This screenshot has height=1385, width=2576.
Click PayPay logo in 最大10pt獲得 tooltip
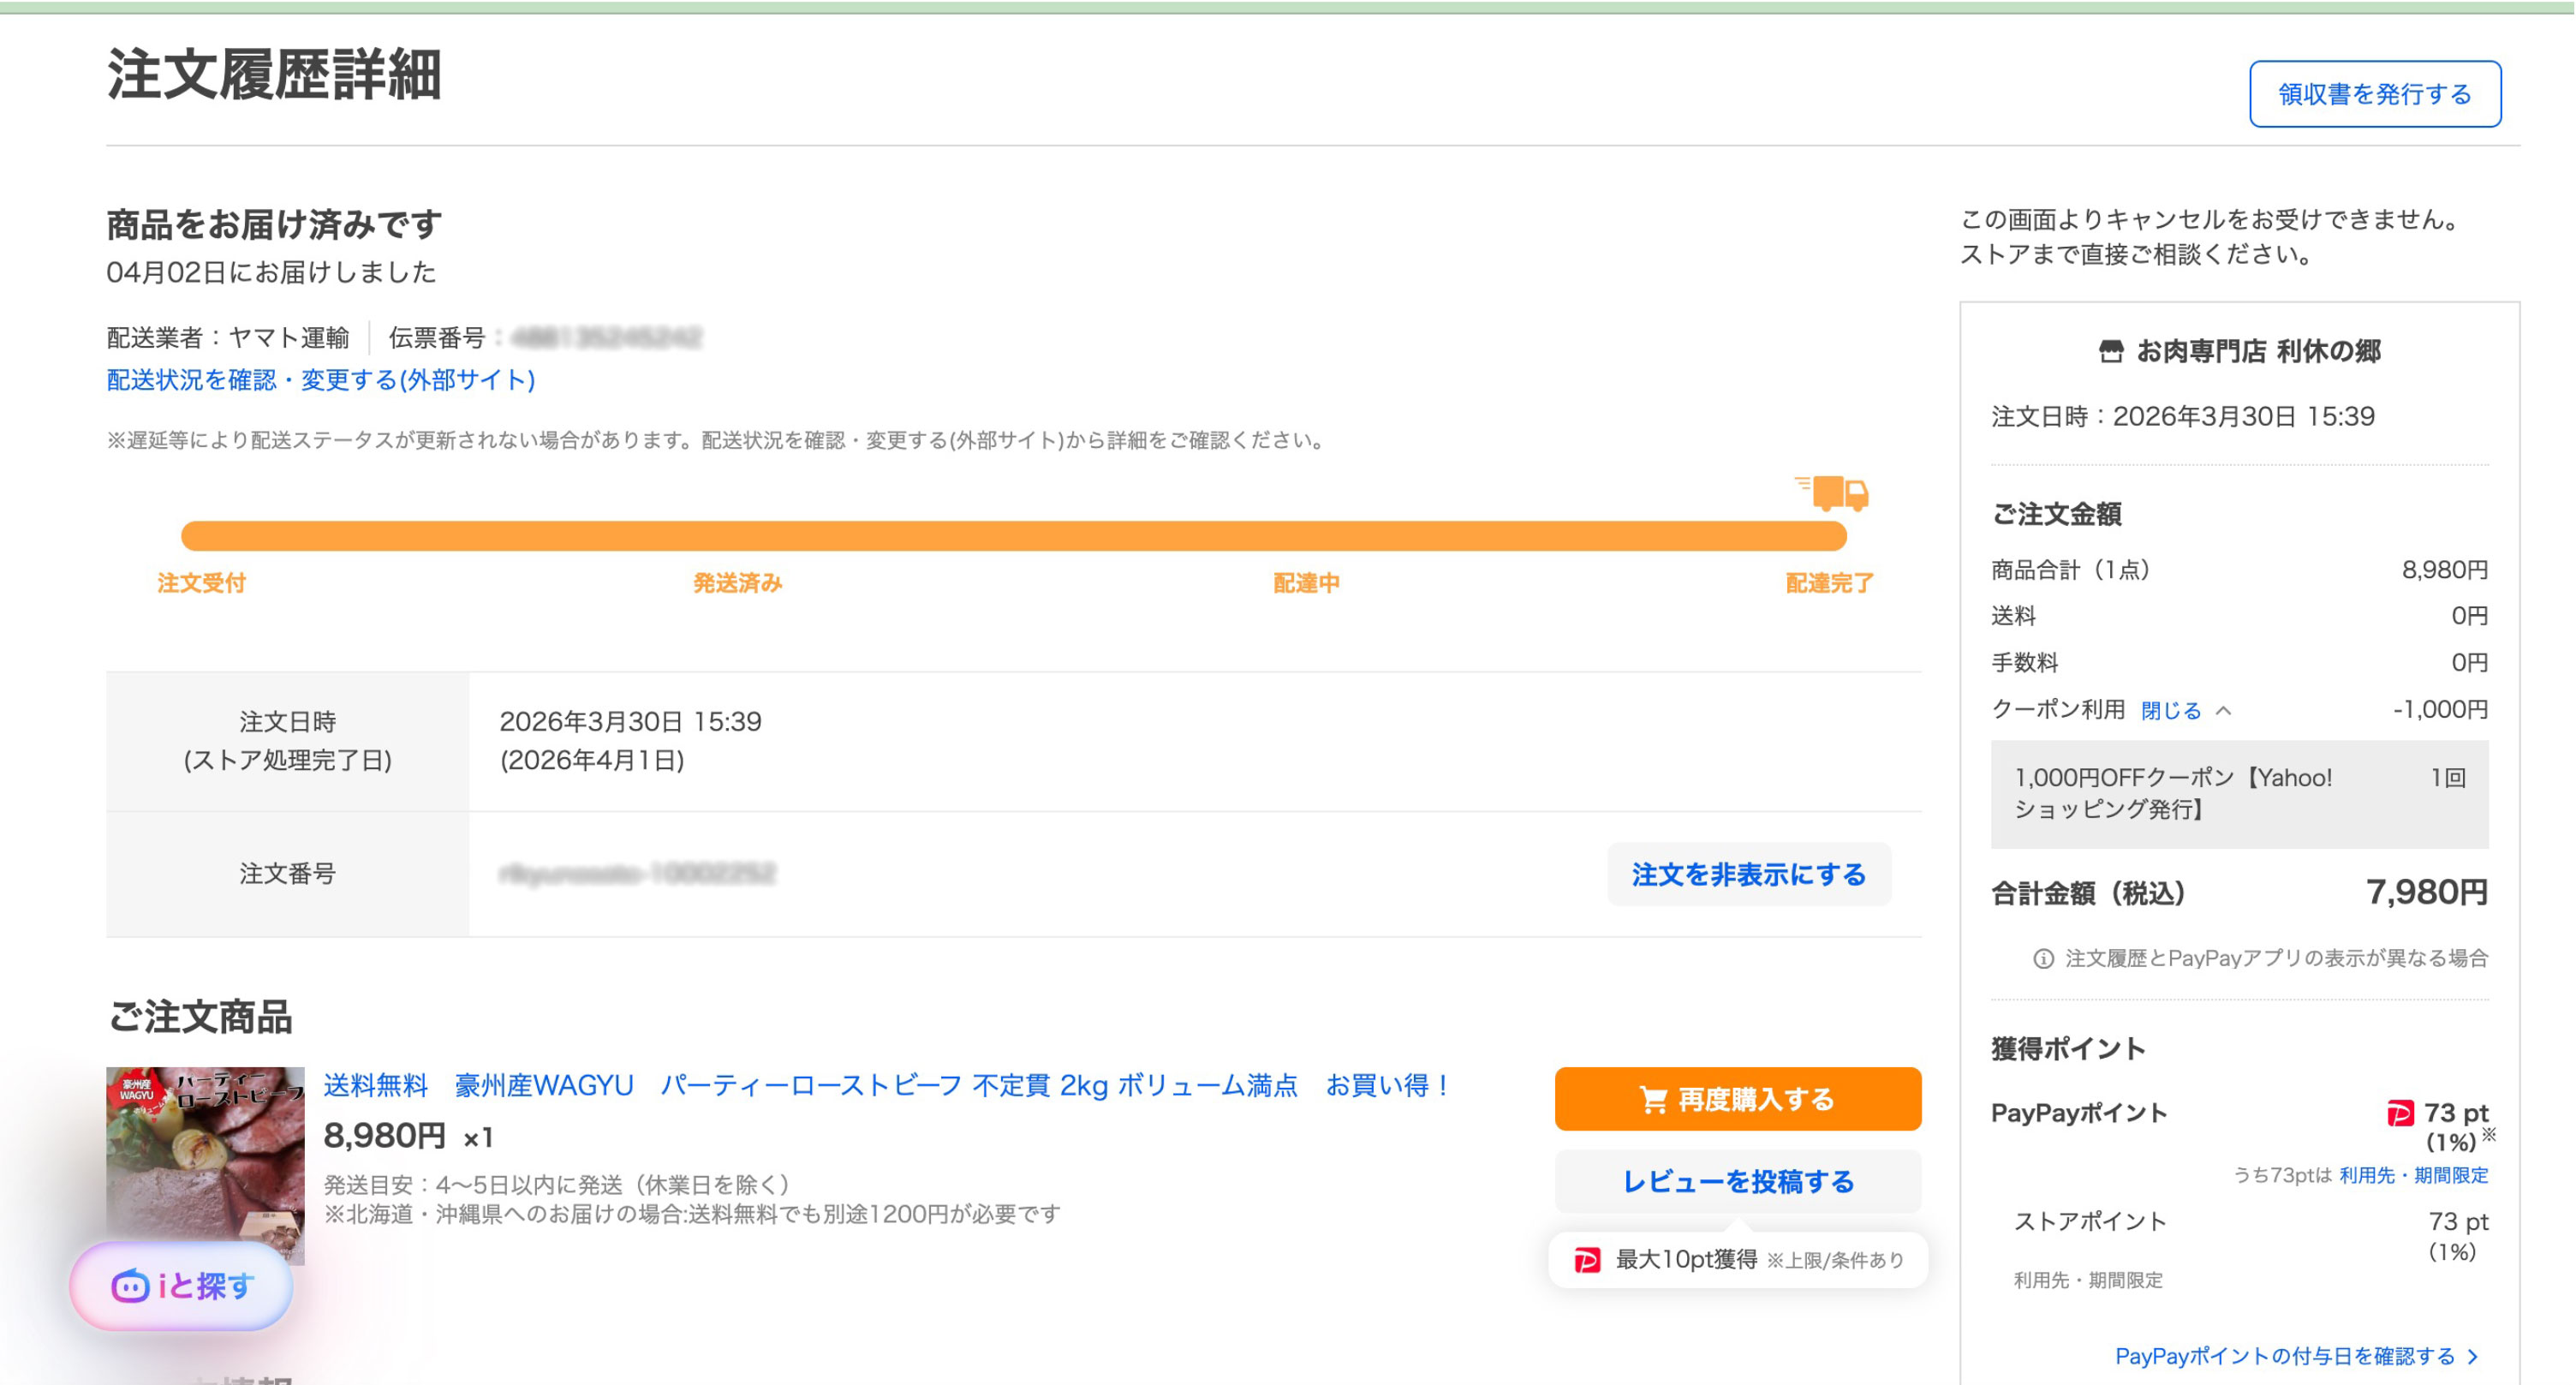[x=1587, y=1260]
